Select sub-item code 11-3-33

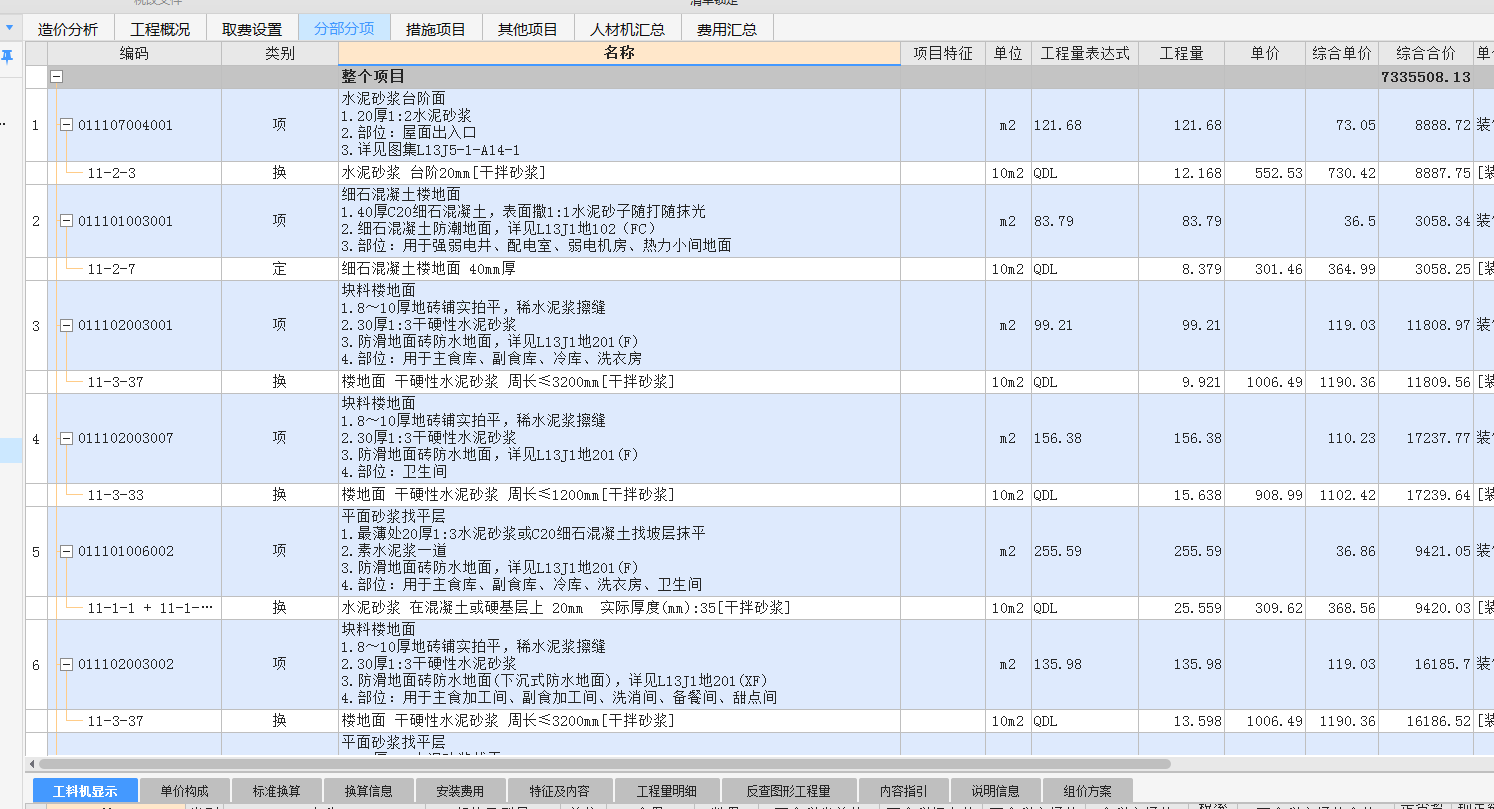(116, 494)
